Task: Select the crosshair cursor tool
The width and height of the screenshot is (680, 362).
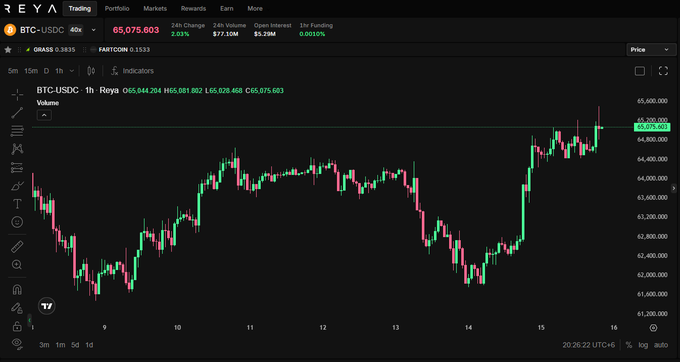Action: coord(17,95)
